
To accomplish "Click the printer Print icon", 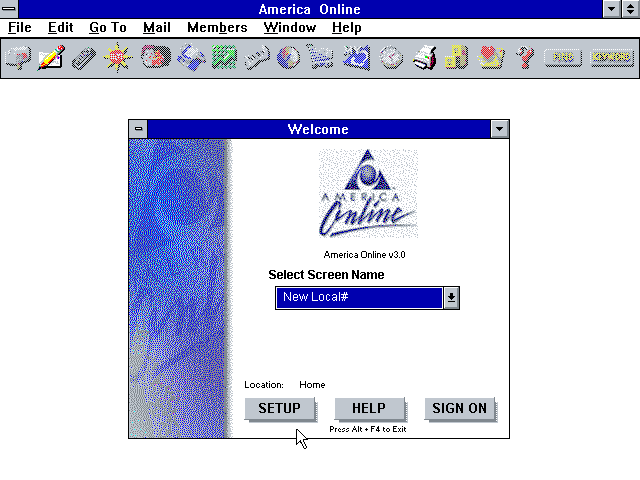I will click(x=424, y=58).
